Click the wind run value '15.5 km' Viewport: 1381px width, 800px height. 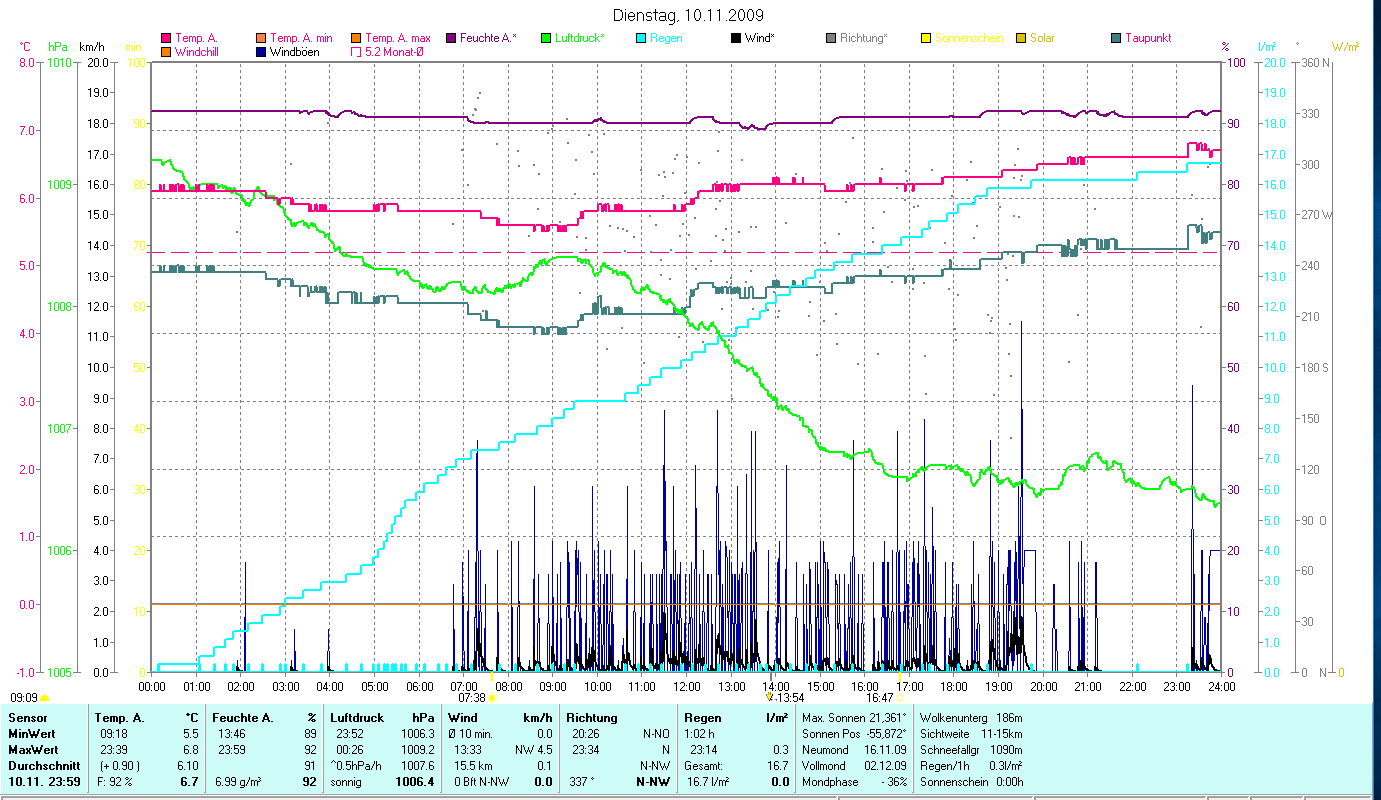[x=473, y=766]
